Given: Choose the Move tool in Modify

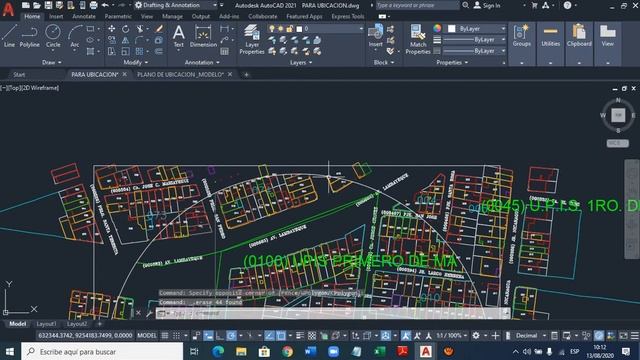Looking at the screenshot, I should pos(111,29).
